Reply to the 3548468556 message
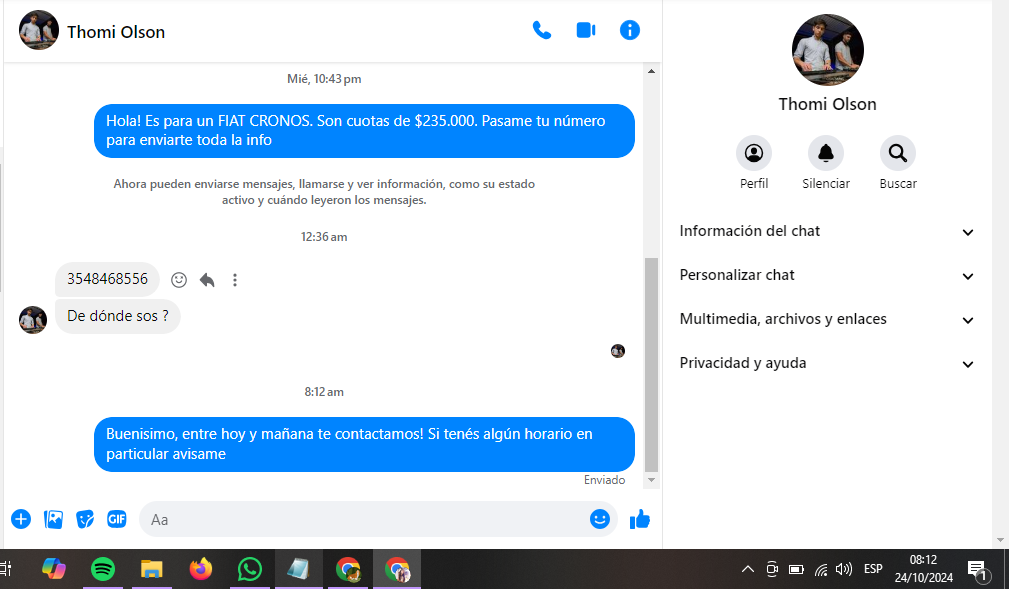Screen dimensions: 1009x589 tap(207, 279)
